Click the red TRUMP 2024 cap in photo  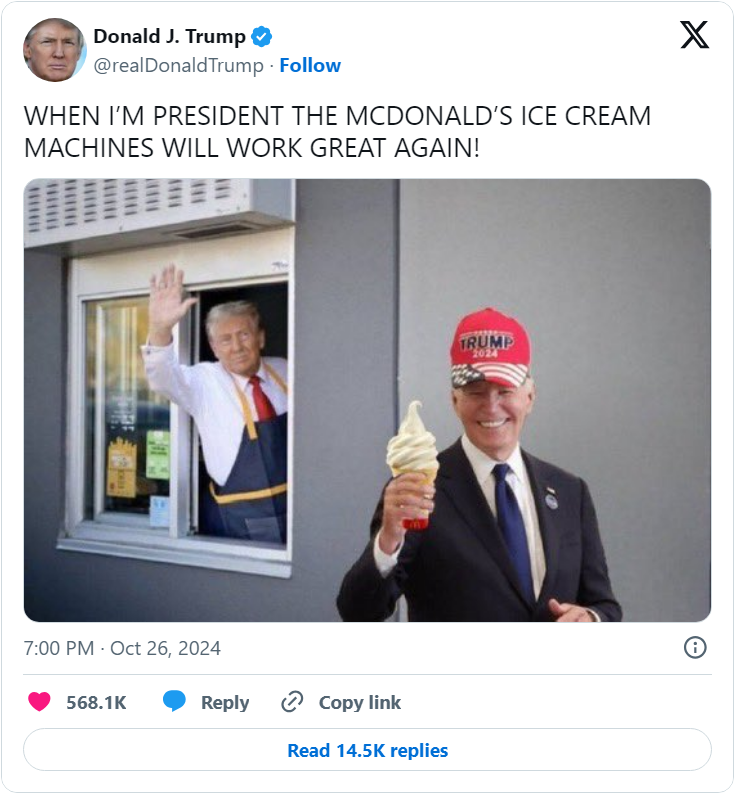(490, 348)
